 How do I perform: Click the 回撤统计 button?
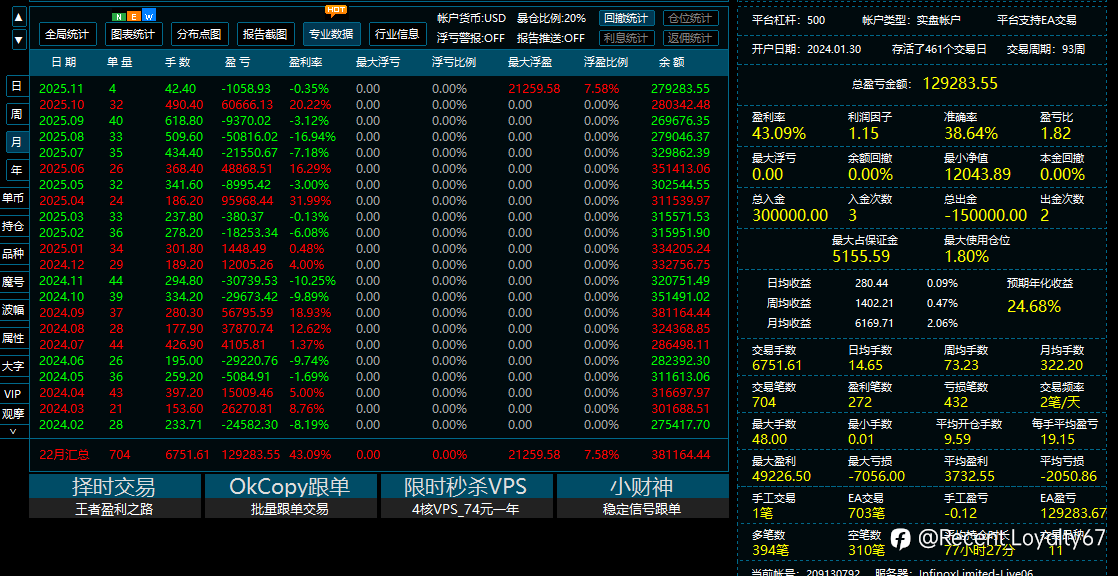pyautogui.click(x=627, y=19)
